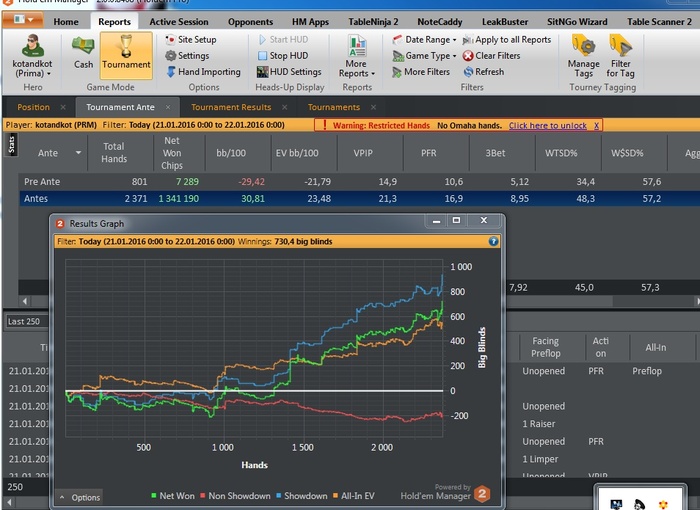Clear Filters in the ribbon
This screenshot has height=510, width=700.
pos(492,56)
